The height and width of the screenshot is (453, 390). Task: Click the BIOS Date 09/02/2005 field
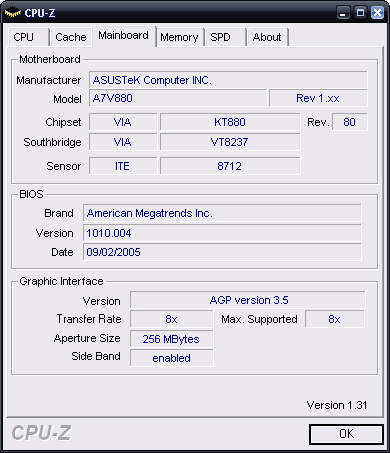pyautogui.click(x=222, y=252)
